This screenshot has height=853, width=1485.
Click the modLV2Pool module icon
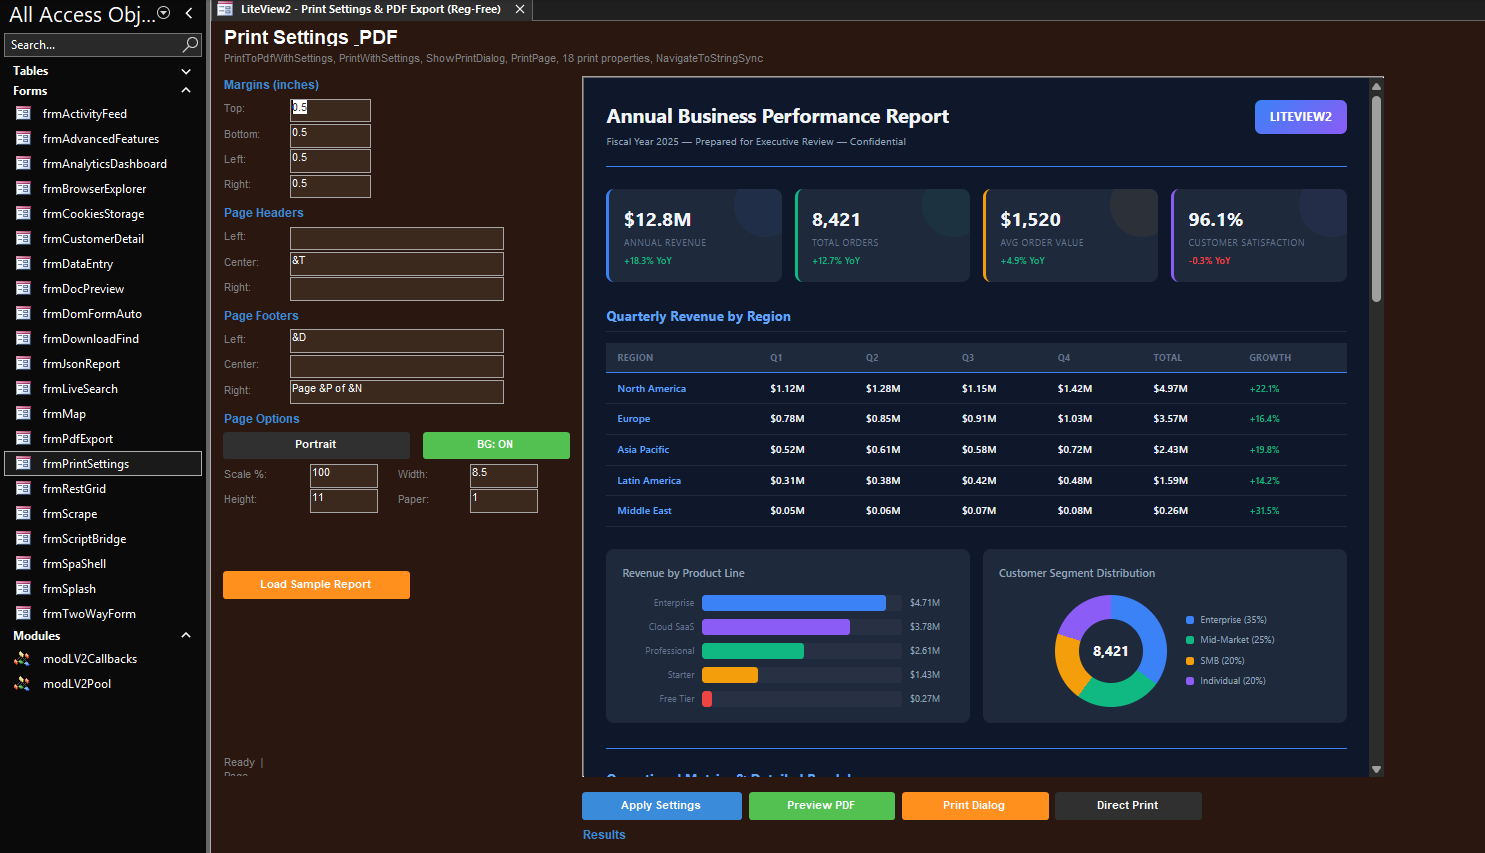pyautogui.click(x=22, y=683)
